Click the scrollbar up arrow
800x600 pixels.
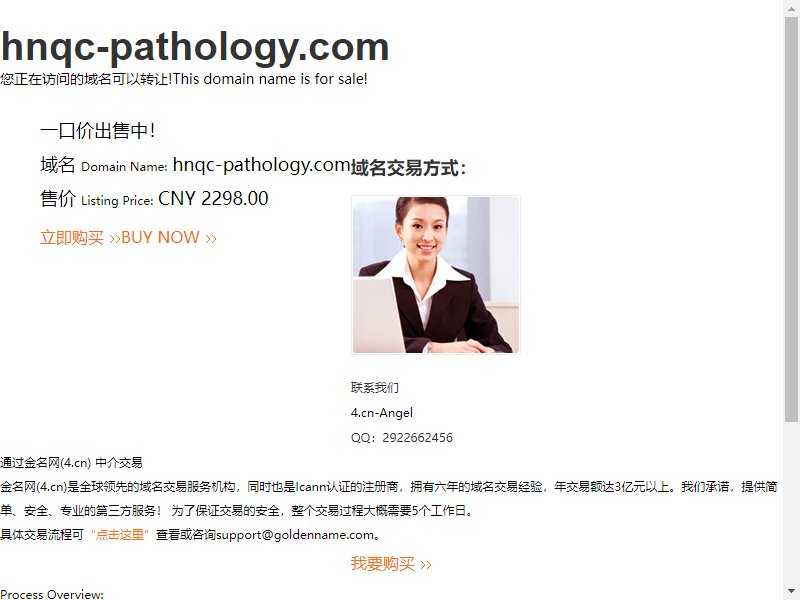791,7
